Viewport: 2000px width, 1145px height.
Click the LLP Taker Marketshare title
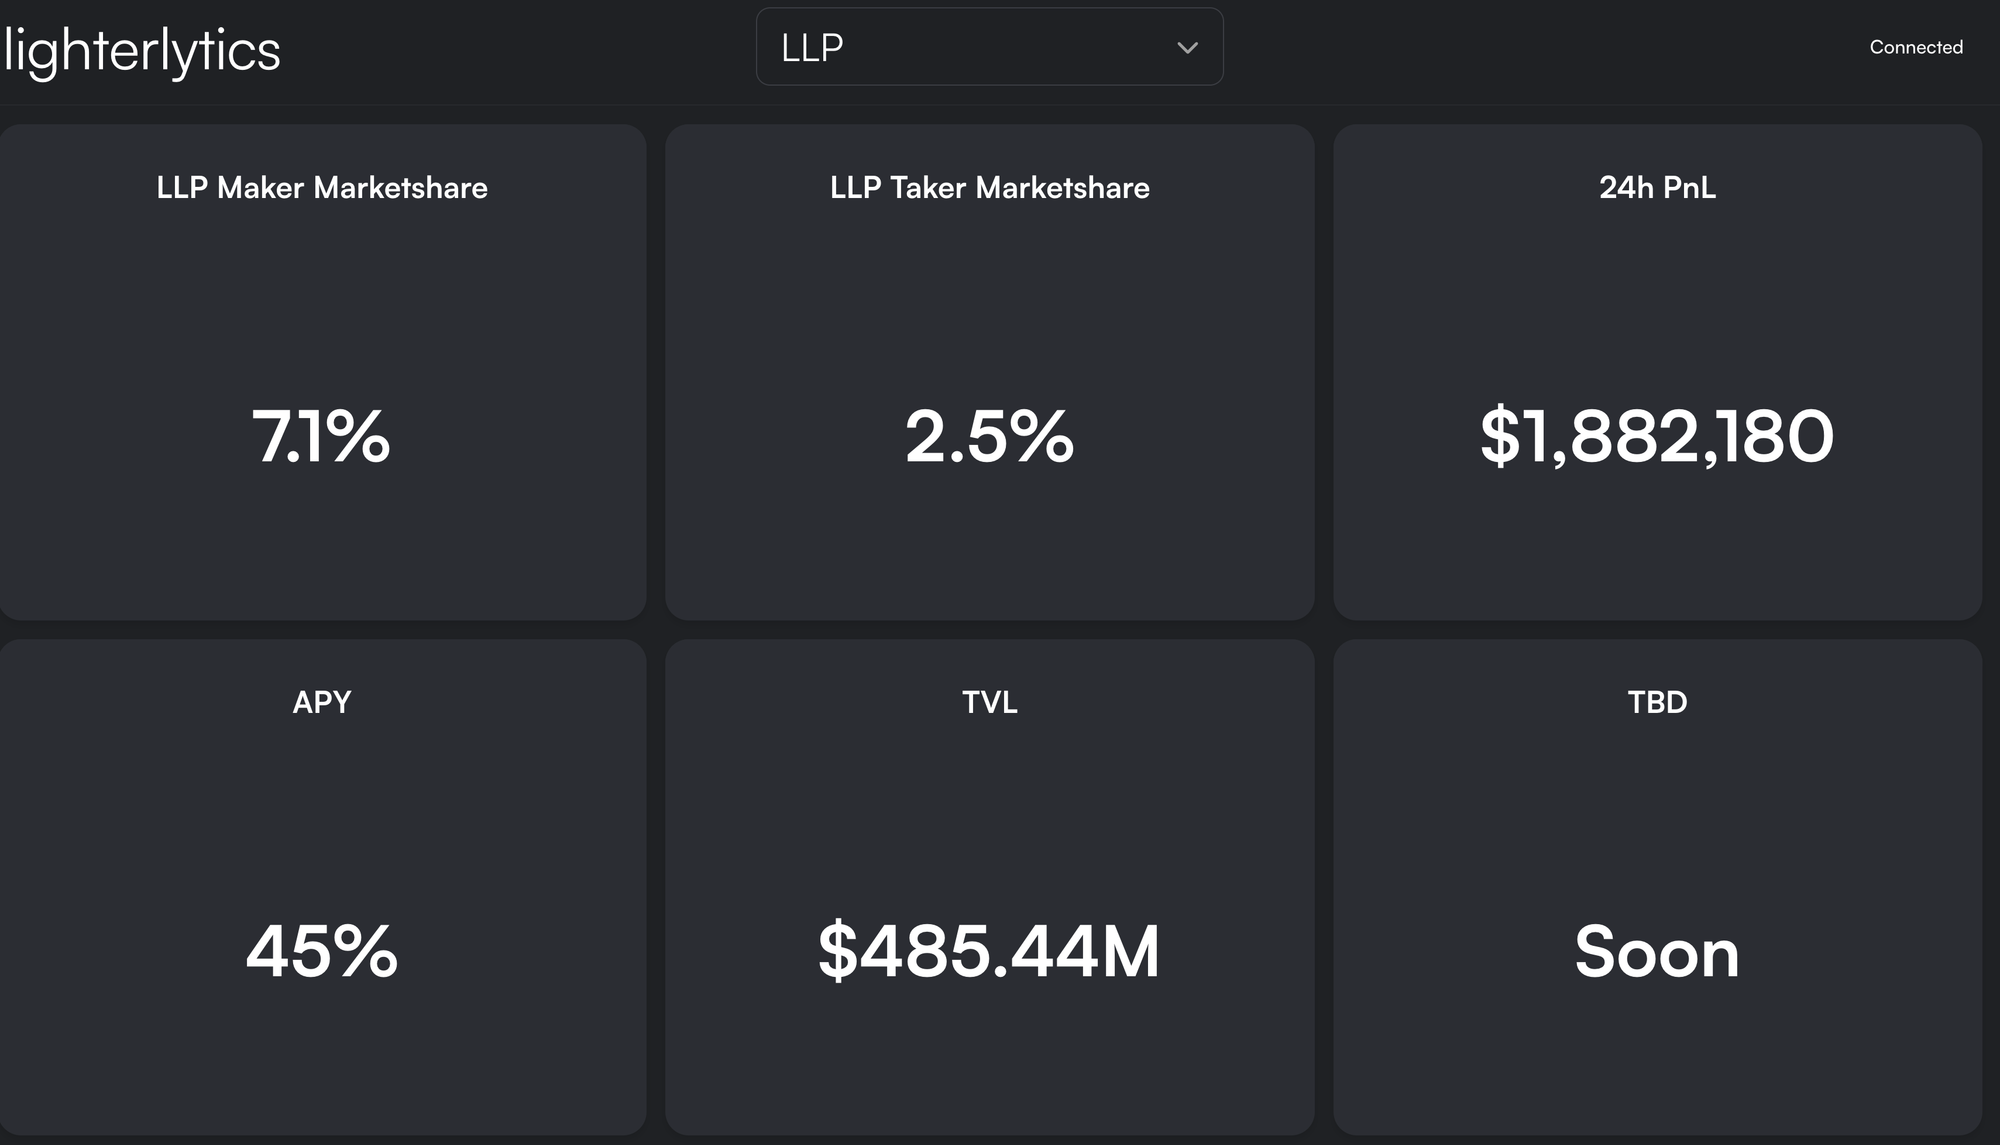989,188
